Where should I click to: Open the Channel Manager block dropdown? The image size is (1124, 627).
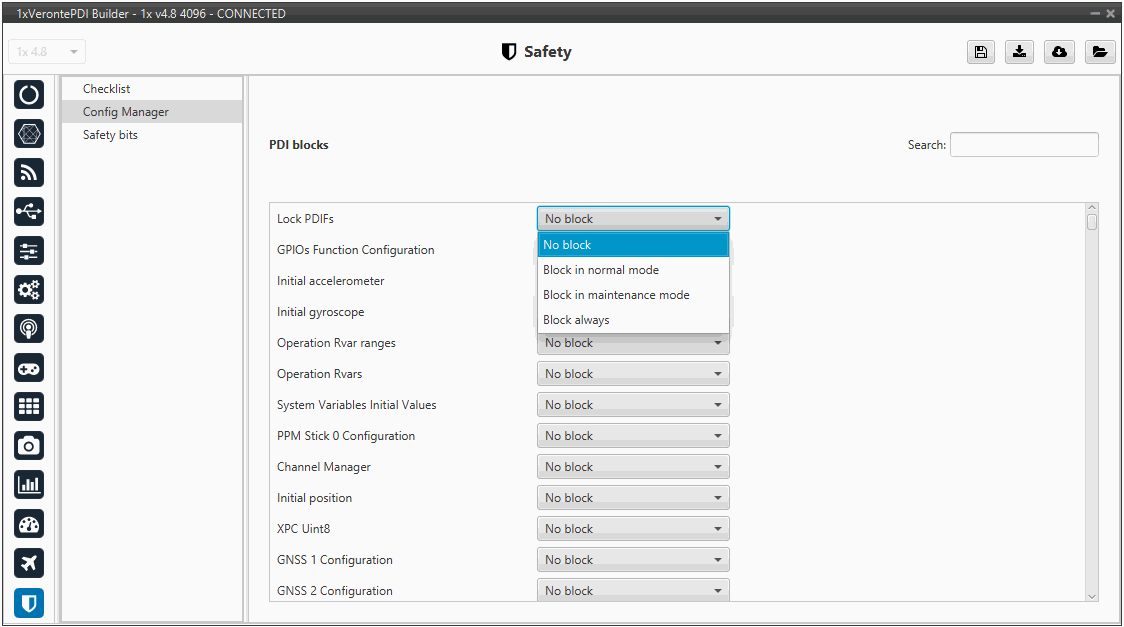coord(633,467)
